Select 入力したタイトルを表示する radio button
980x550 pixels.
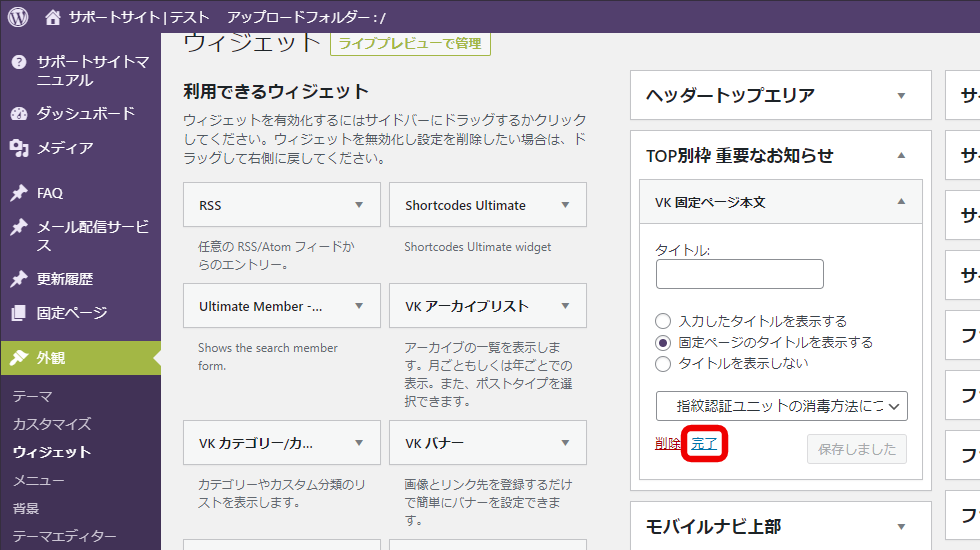point(663,321)
